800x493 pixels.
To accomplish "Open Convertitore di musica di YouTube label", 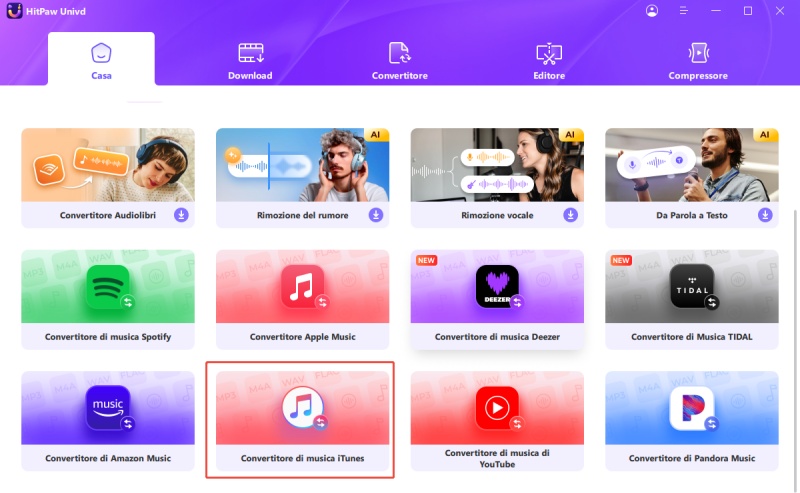I will coord(497,458).
